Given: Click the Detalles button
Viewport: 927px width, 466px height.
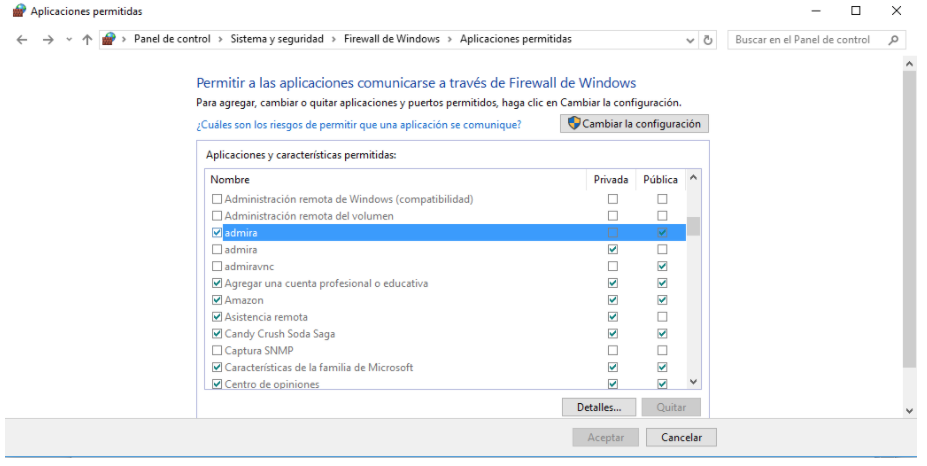Looking at the screenshot, I should (x=599, y=407).
